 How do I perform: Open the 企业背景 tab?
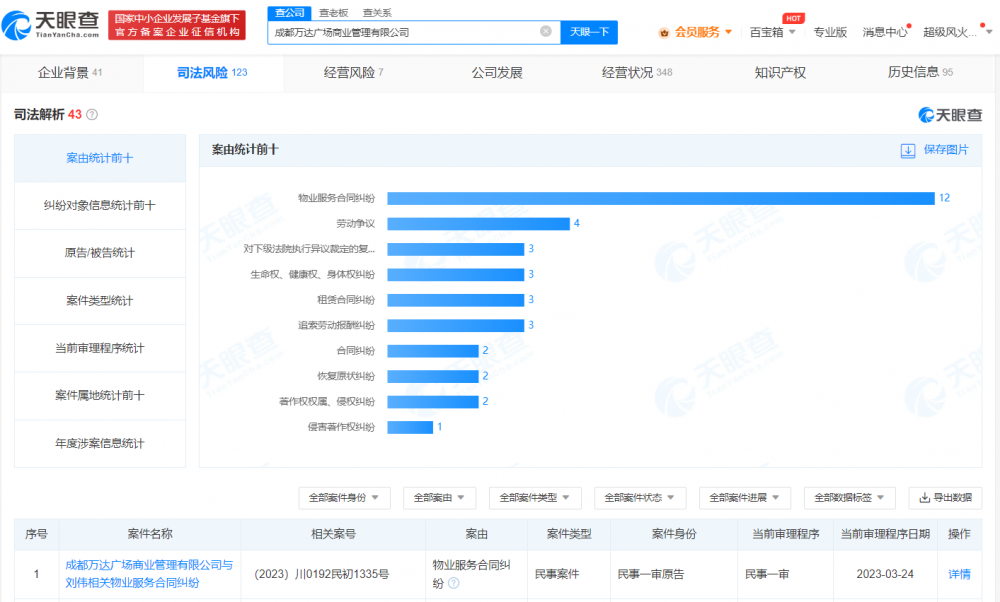click(x=70, y=73)
